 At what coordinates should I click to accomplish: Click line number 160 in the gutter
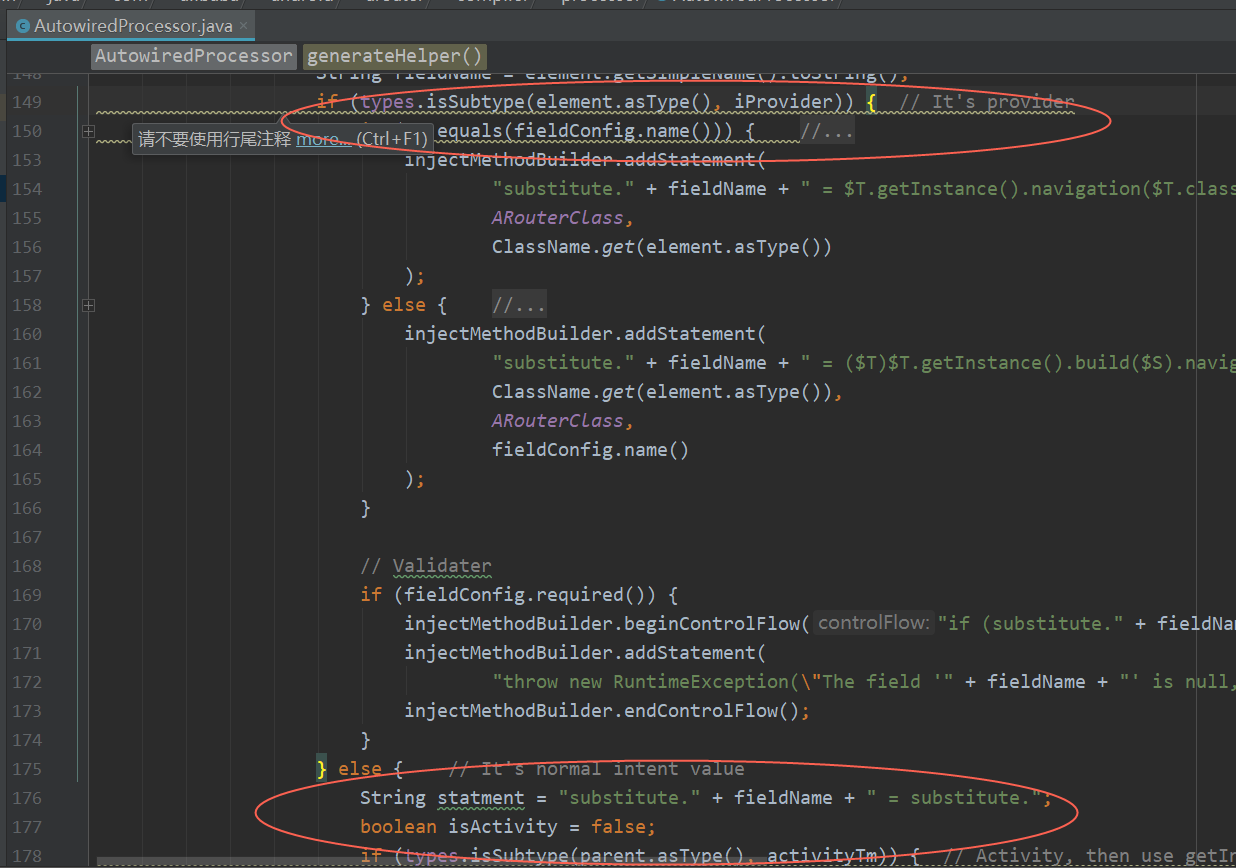[x=26, y=334]
